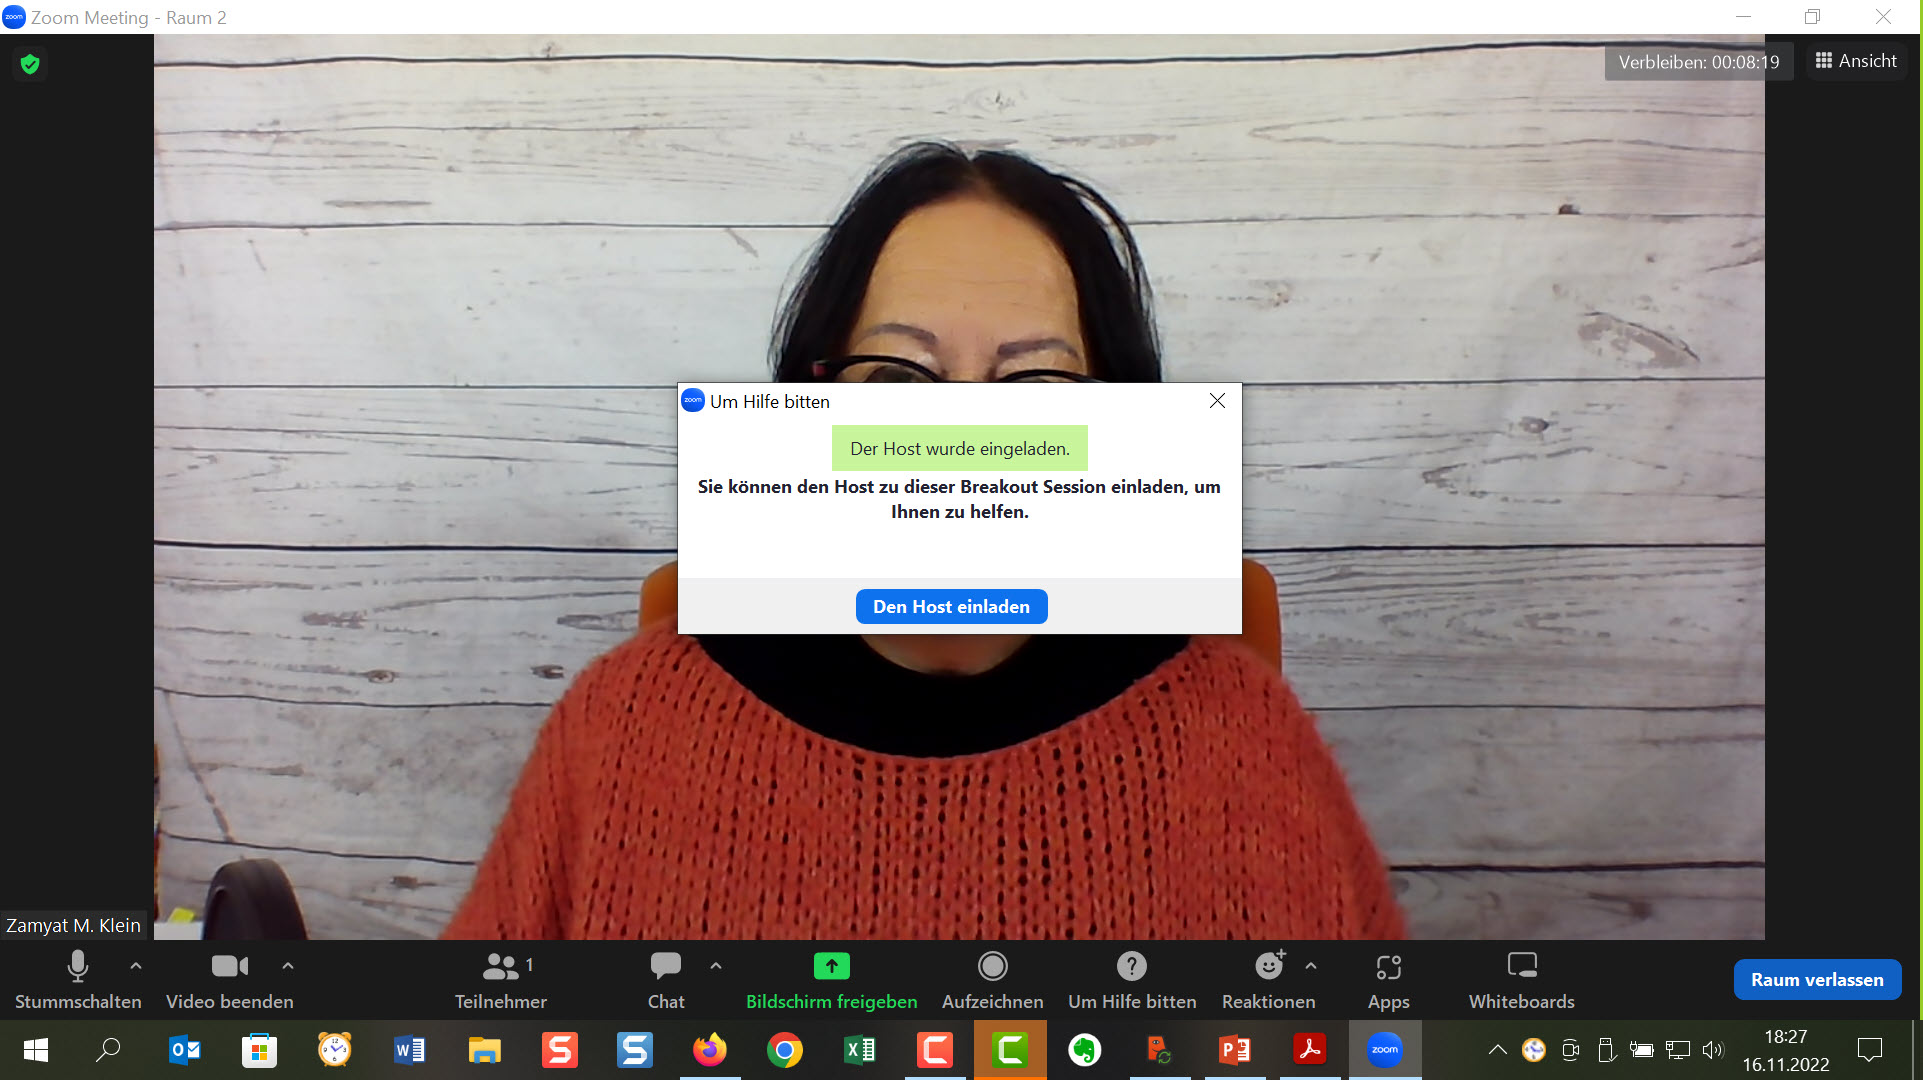Screen dimensions: 1923x1080
Task: Open the Teilnehmer participants panel
Action: 500,978
